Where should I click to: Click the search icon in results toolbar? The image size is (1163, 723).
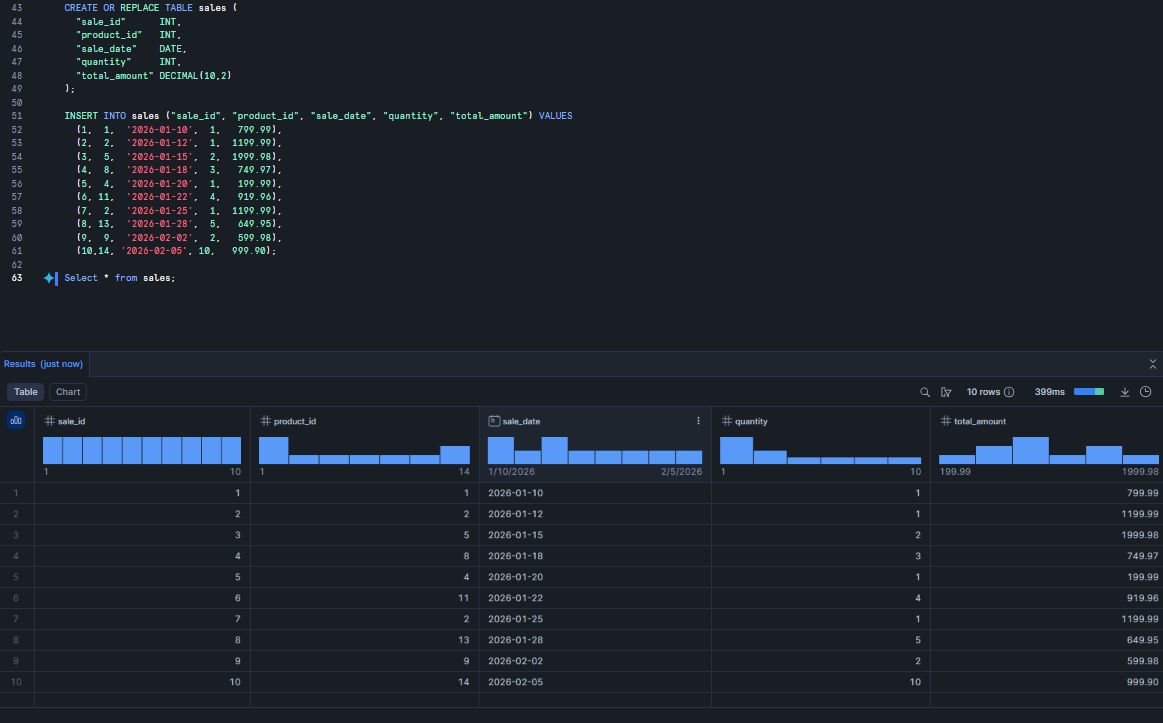point(925,392)
